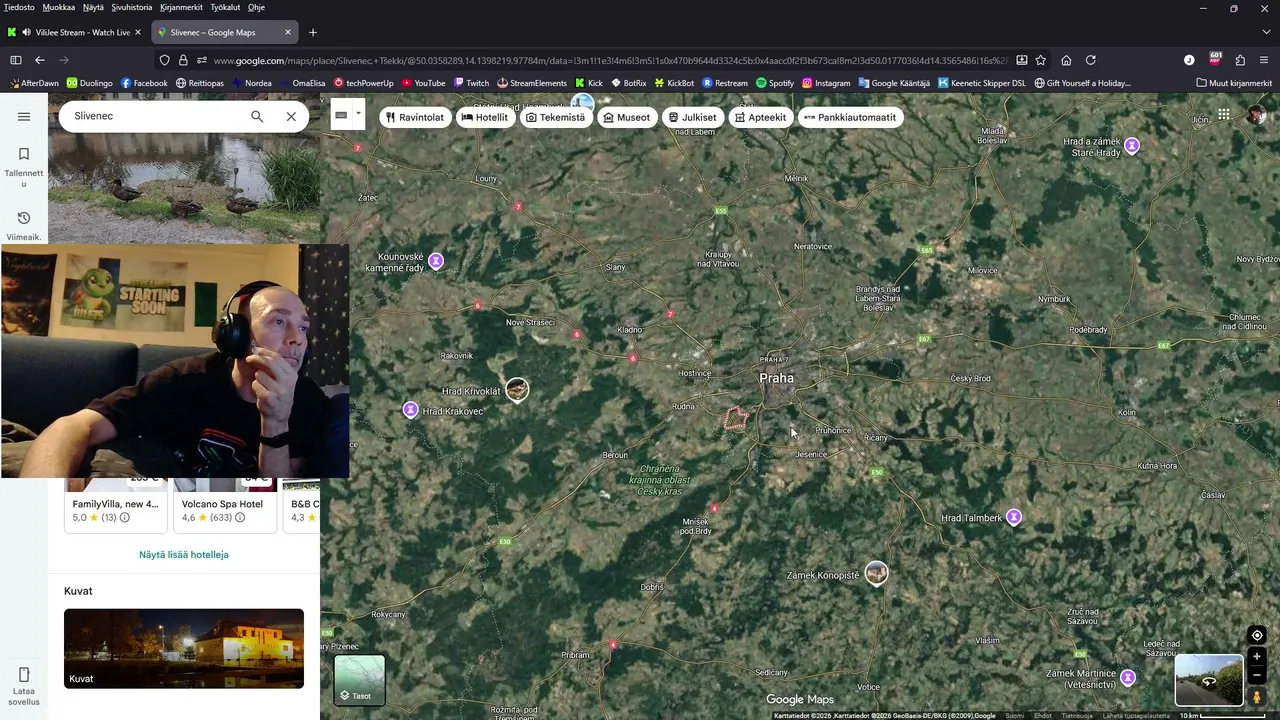This screenshot has height=720, width=1280.
Task: Open Työkalut menu
Action: coord(225,7)
